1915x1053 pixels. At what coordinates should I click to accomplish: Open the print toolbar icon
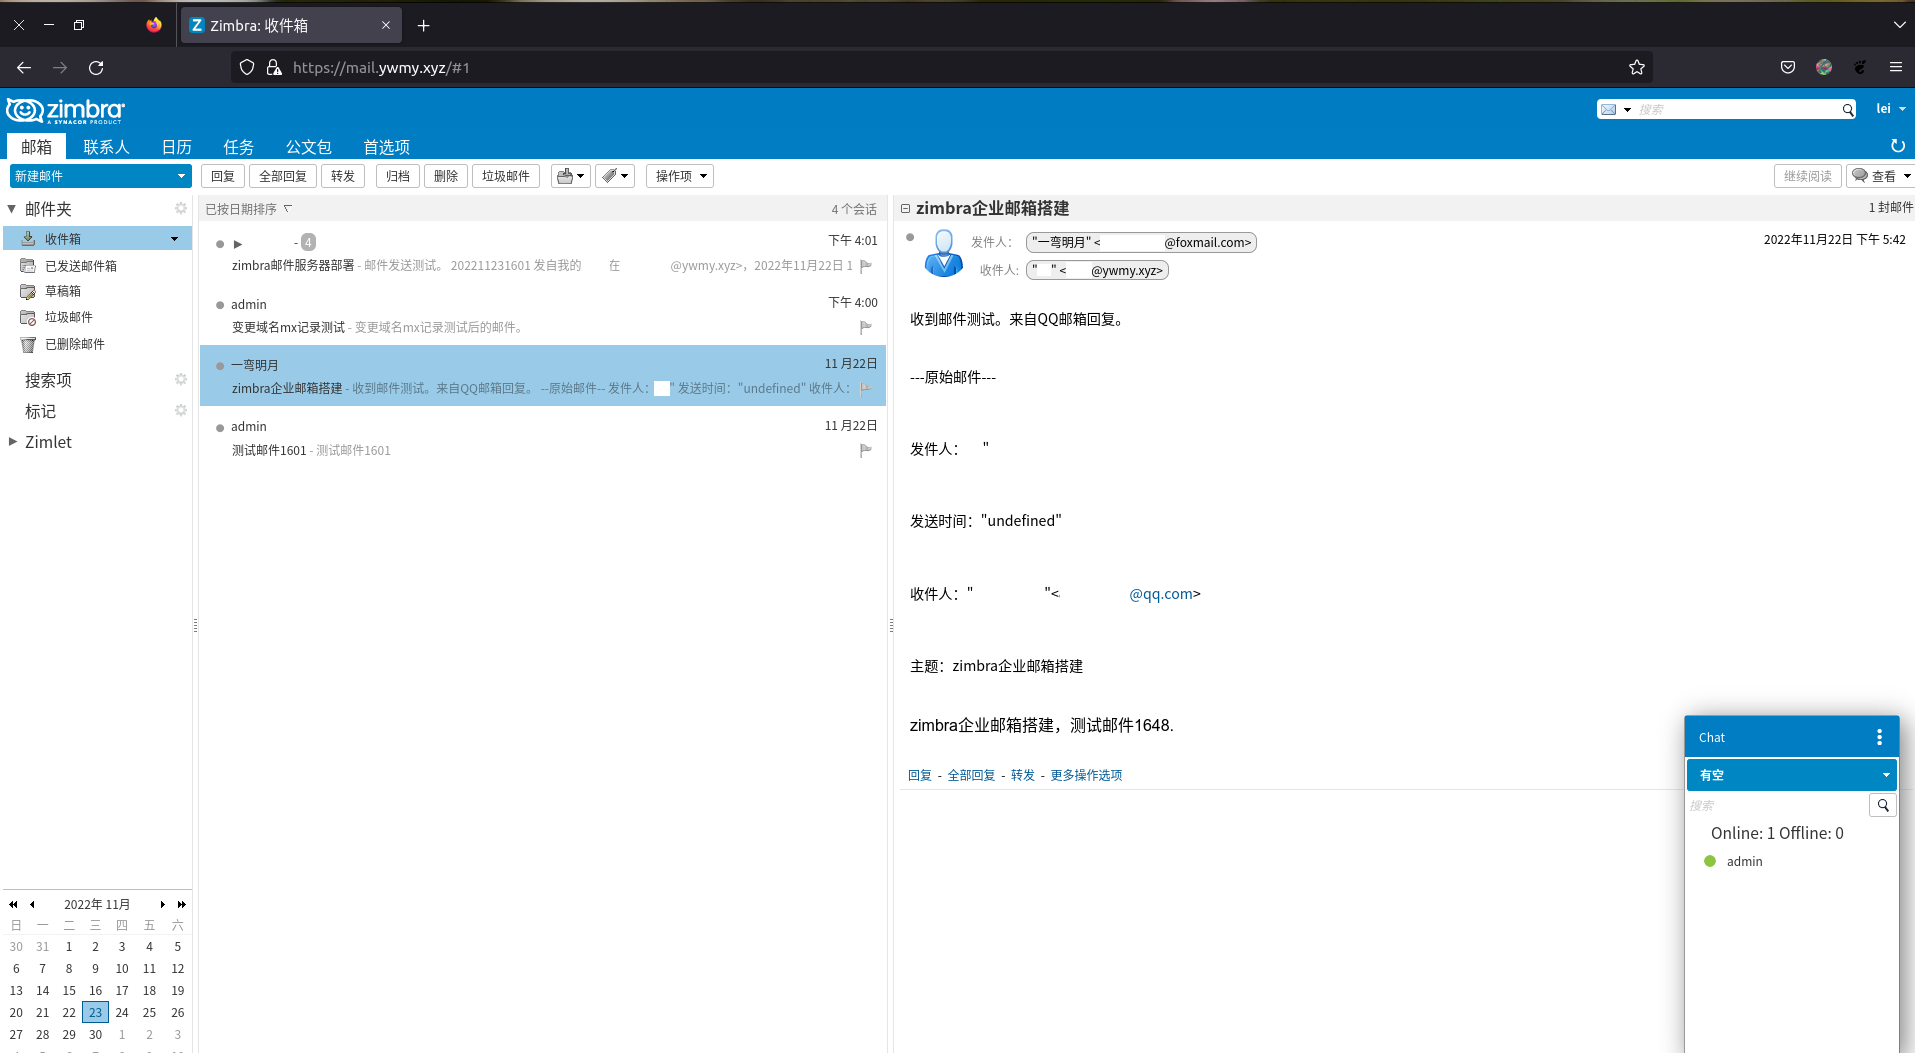pyautogui.click(x=571, y=176)
